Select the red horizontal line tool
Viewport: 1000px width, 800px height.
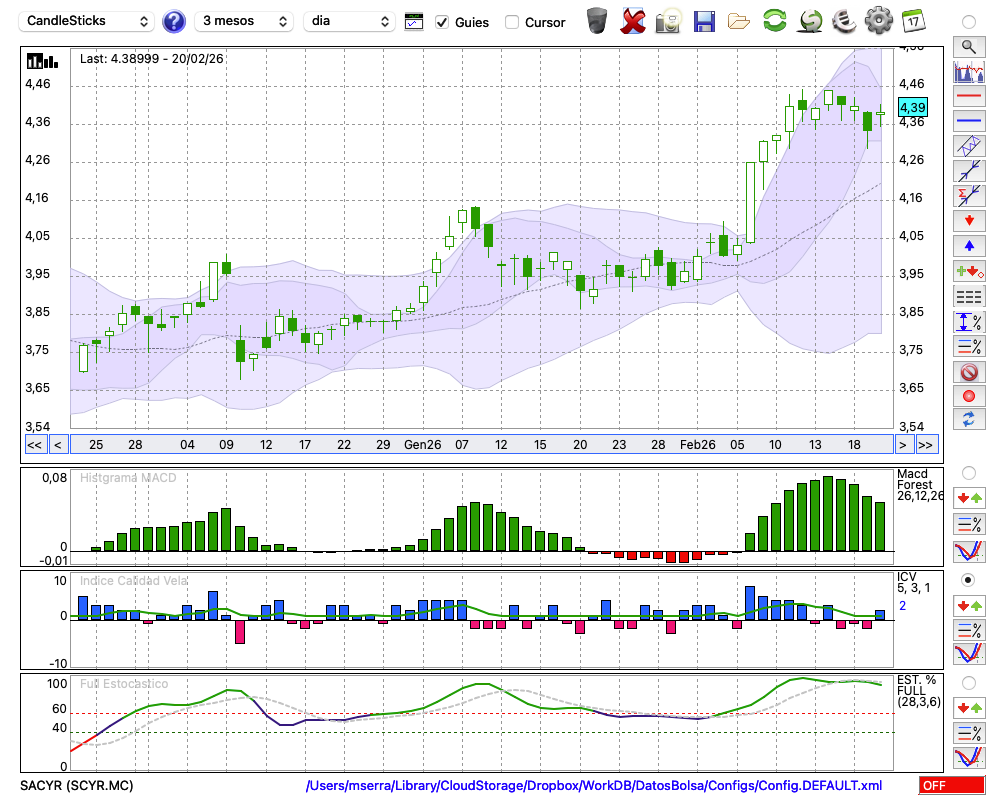(x=968, y=96)
